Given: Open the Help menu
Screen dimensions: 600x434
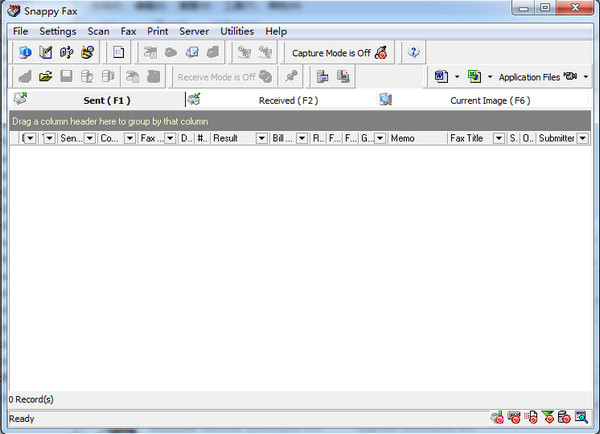Looking at the screenshot, I should 276,31.
